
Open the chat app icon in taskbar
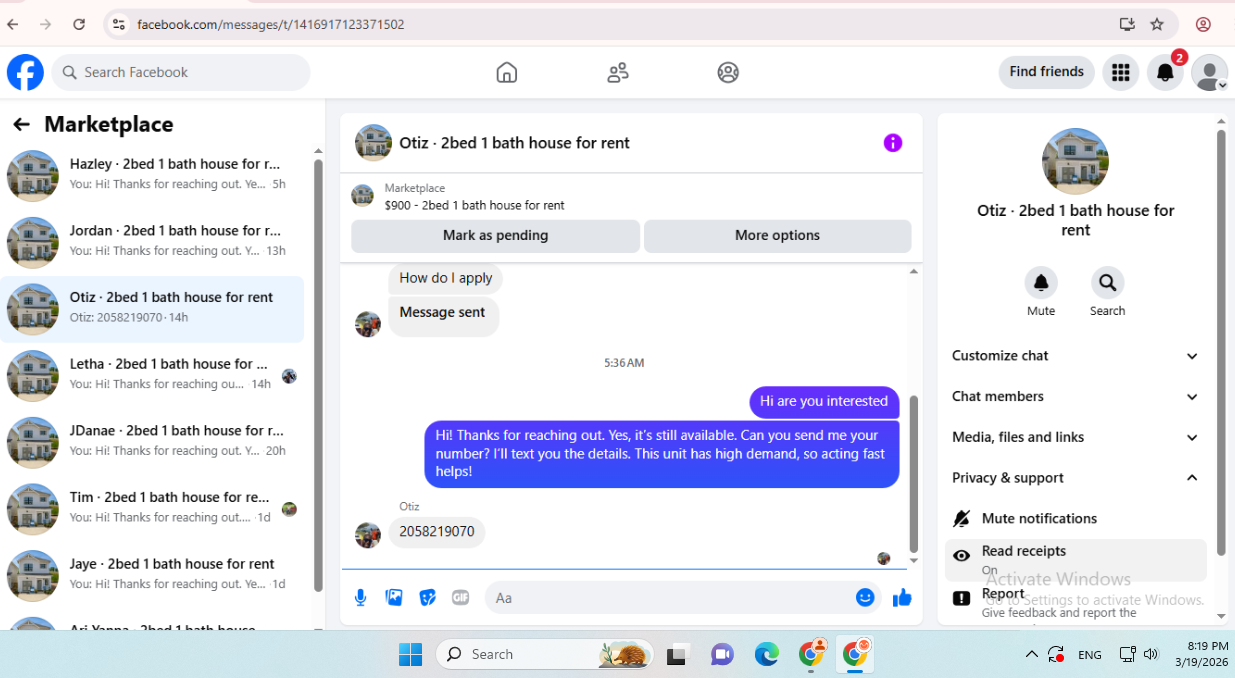tap(722, 654)
